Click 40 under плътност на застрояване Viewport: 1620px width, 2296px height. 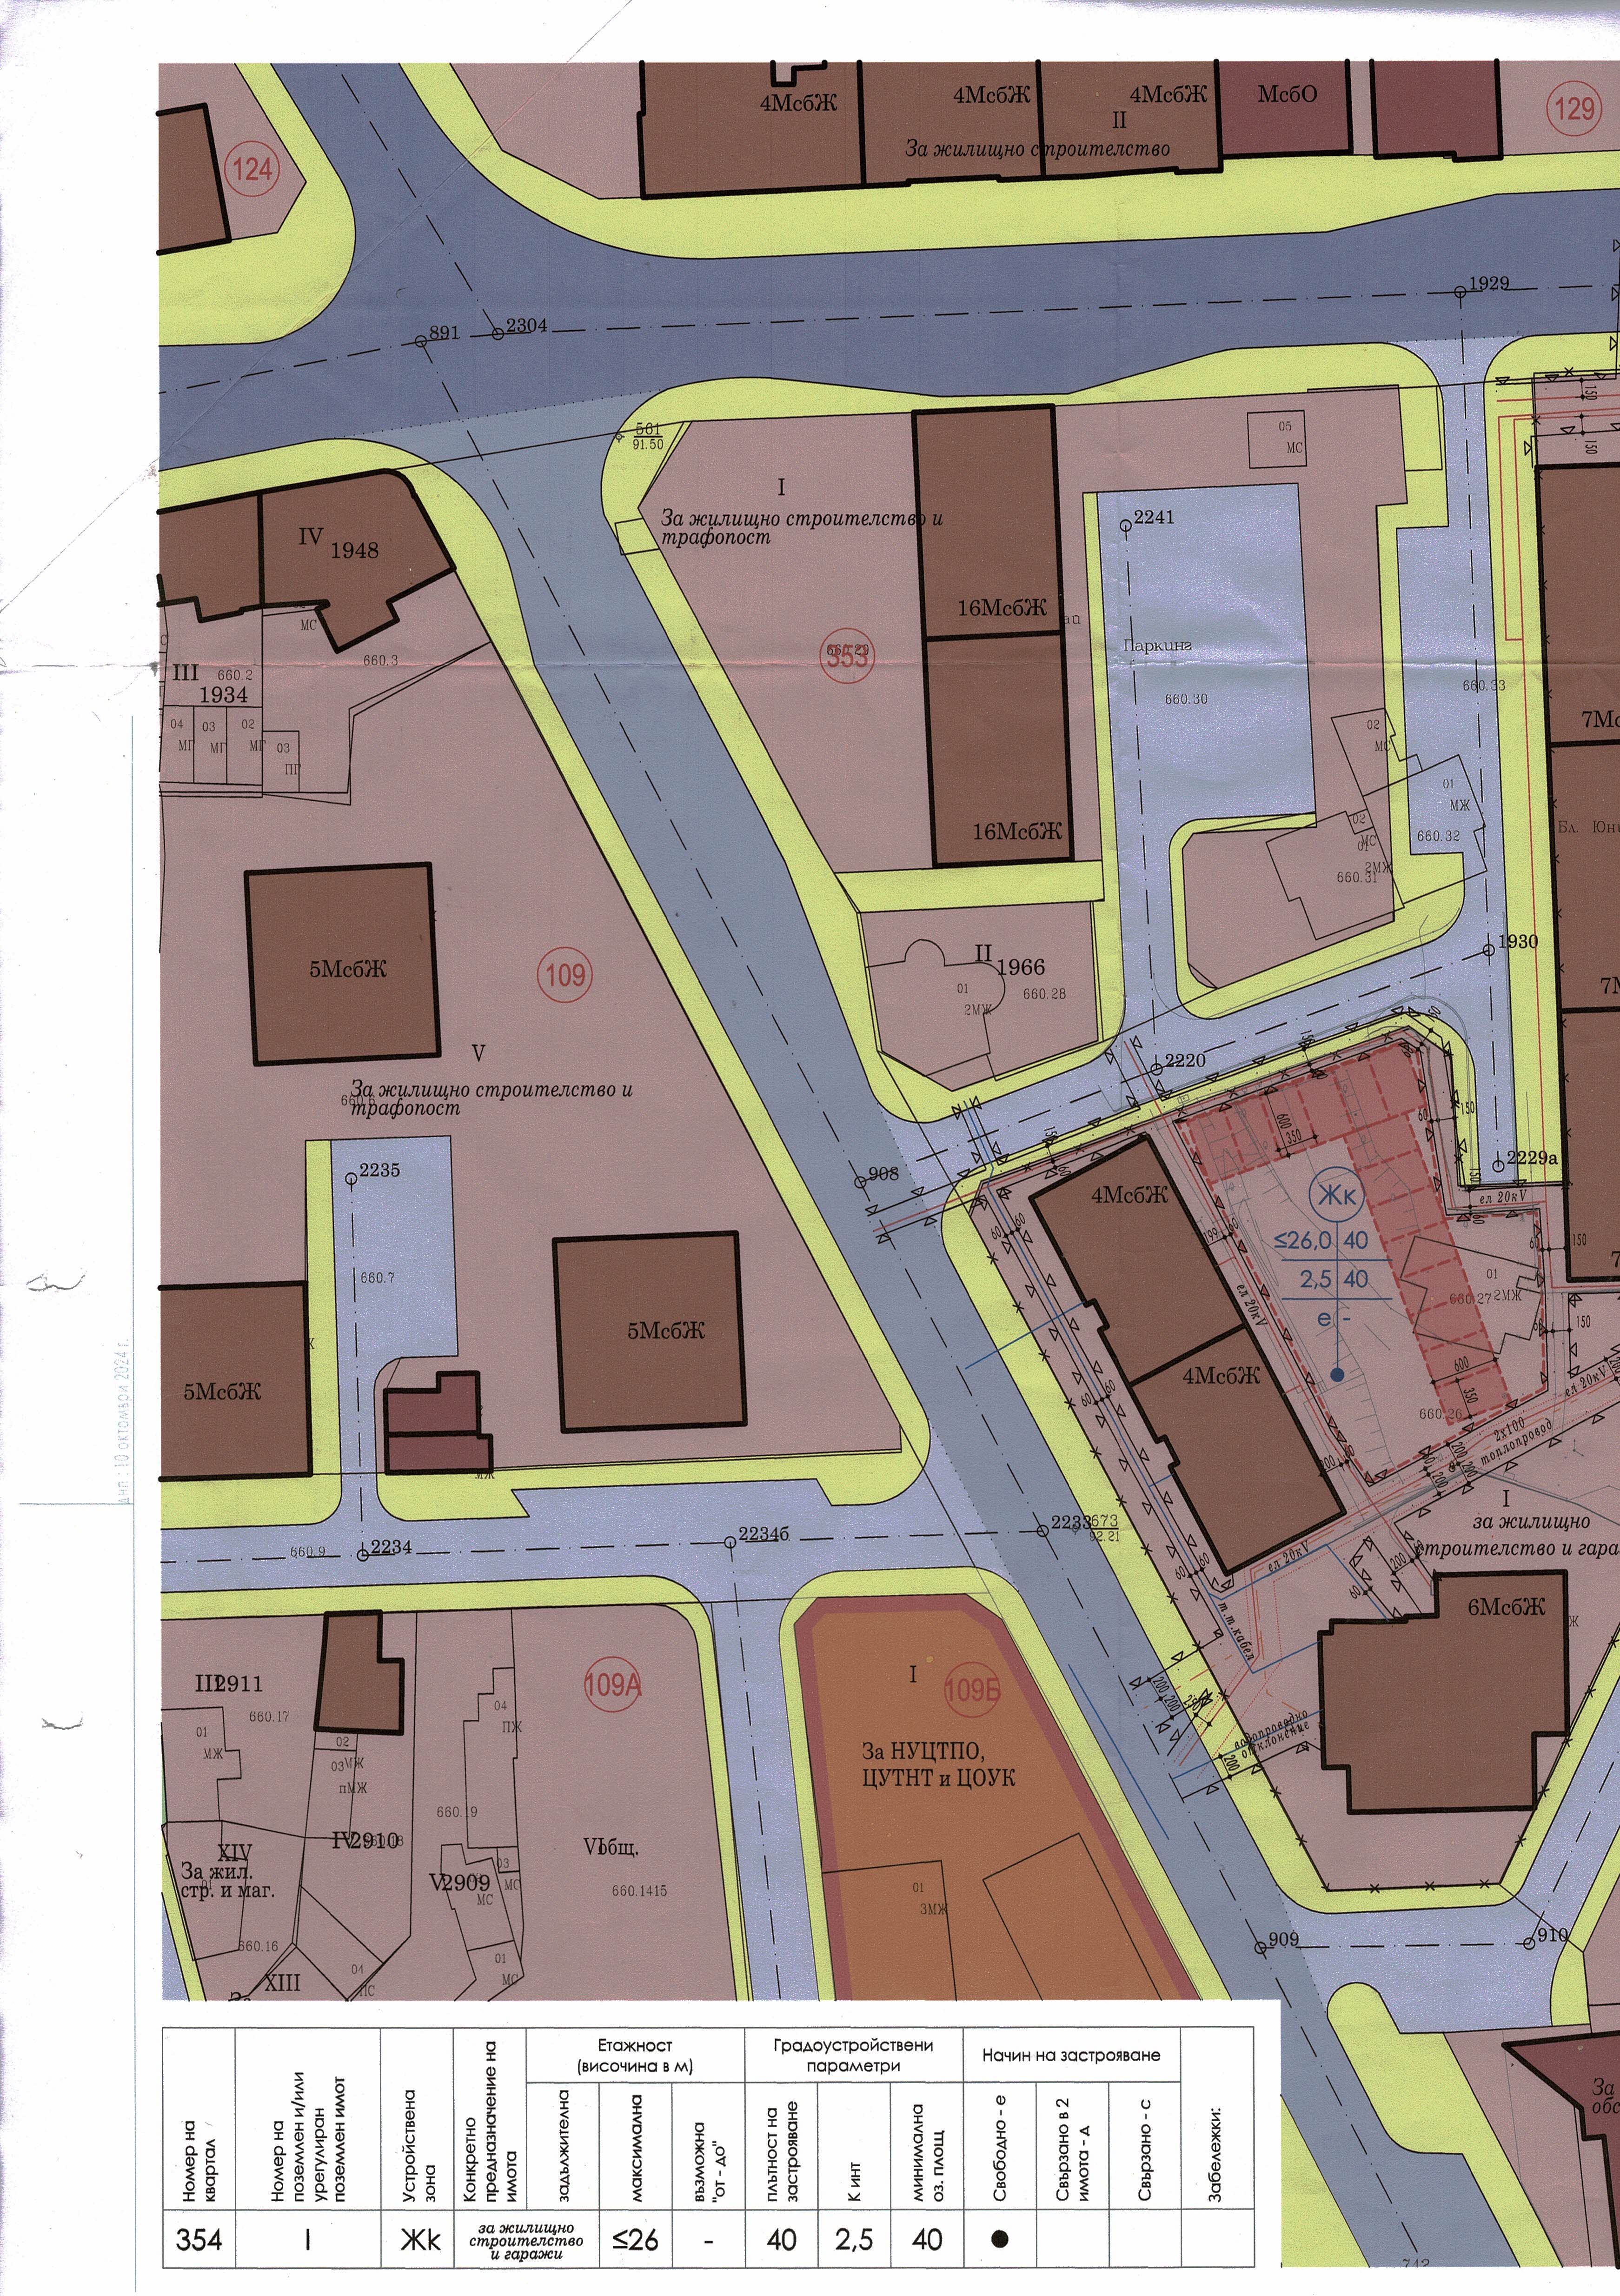pyautogui.click(x=781, y=2238)
